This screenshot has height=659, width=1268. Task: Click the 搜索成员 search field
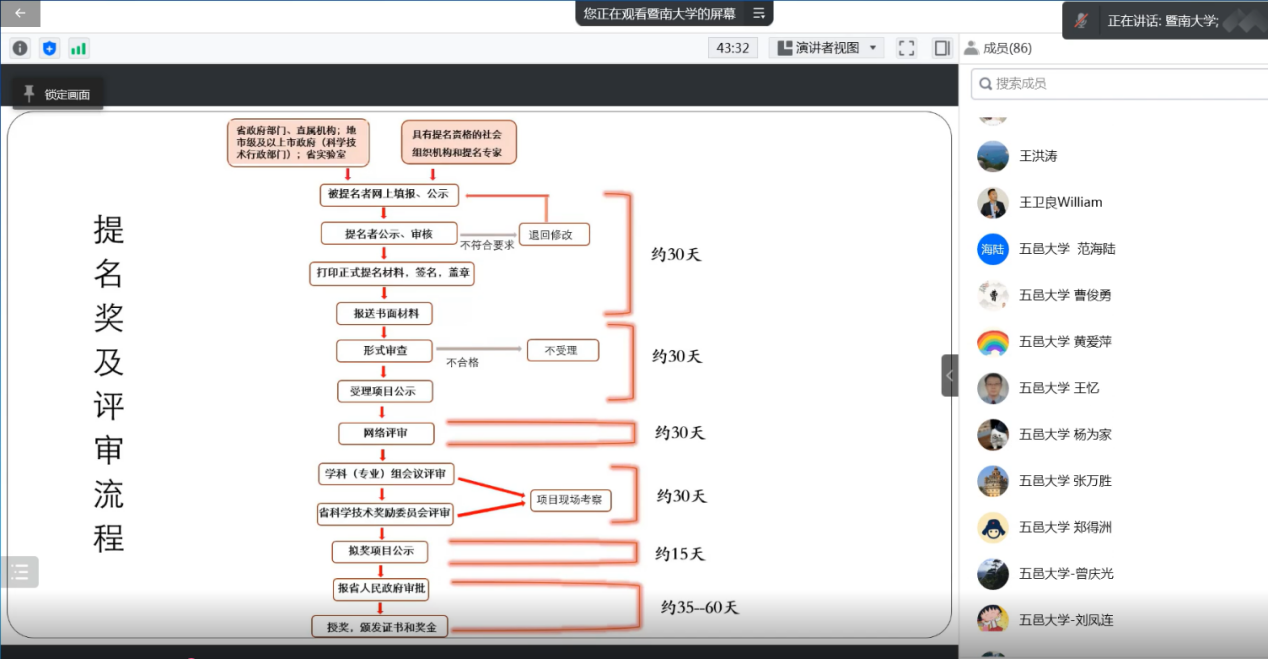pyautogui.click(x=1110, y=83)
